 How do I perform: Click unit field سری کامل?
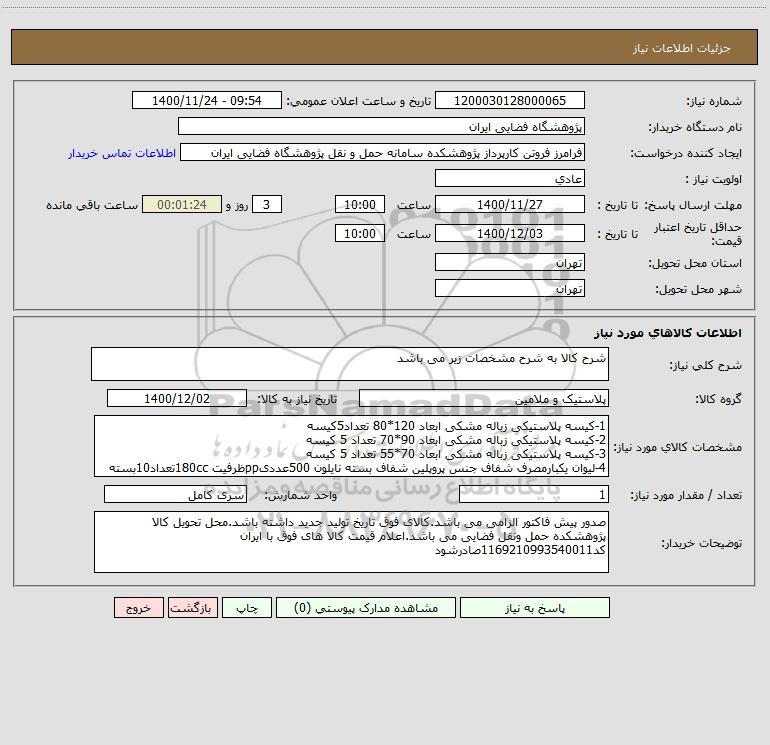click(175, 495)
